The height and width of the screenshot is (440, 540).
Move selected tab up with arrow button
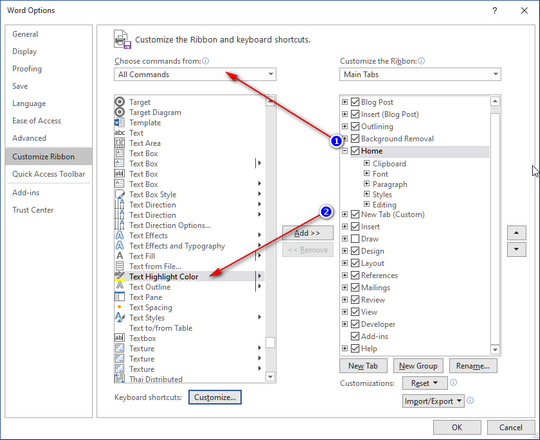516,233
